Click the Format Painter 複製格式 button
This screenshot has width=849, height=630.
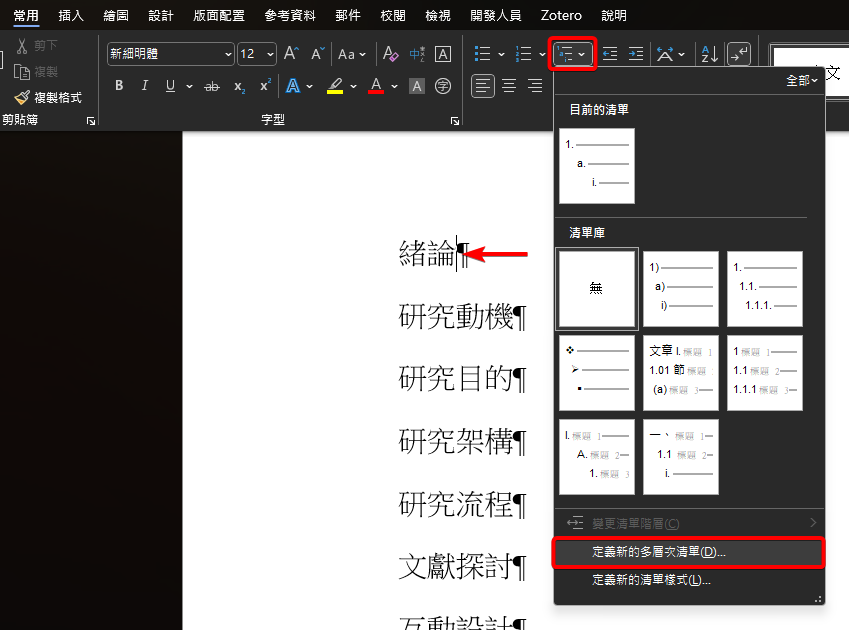[48, 97]
